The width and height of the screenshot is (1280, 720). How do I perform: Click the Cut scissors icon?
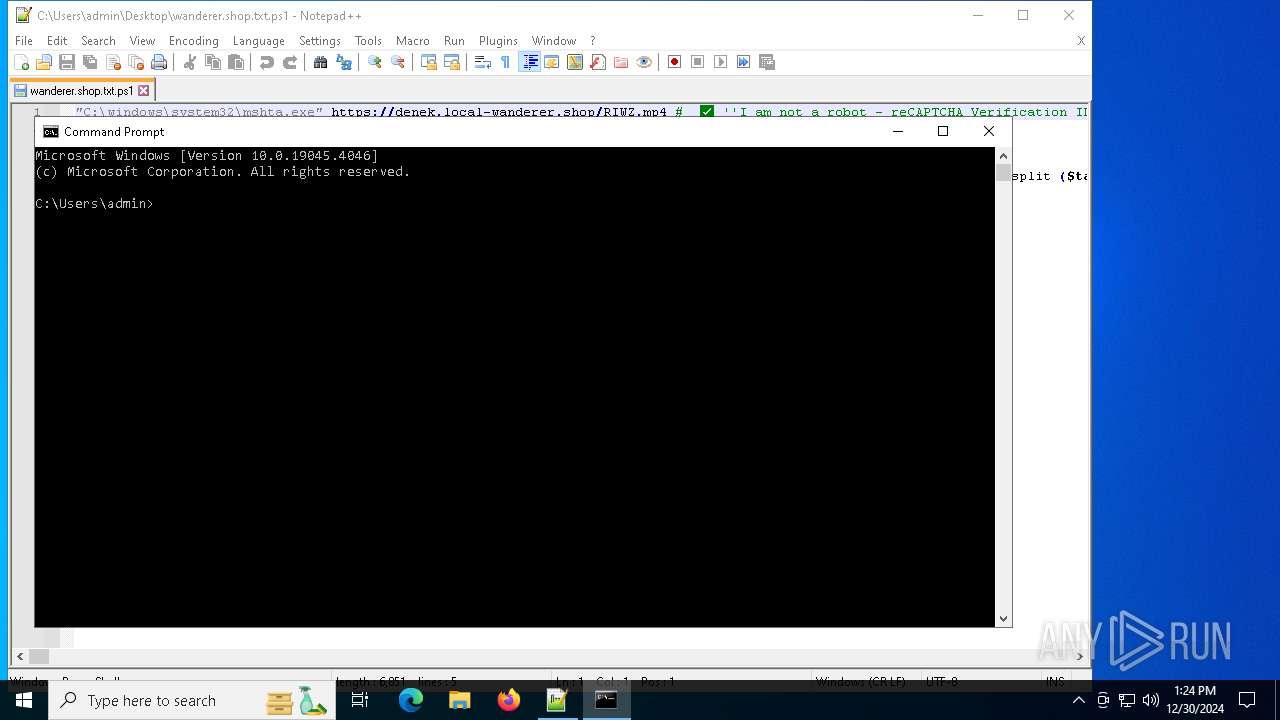pos(190,62)
